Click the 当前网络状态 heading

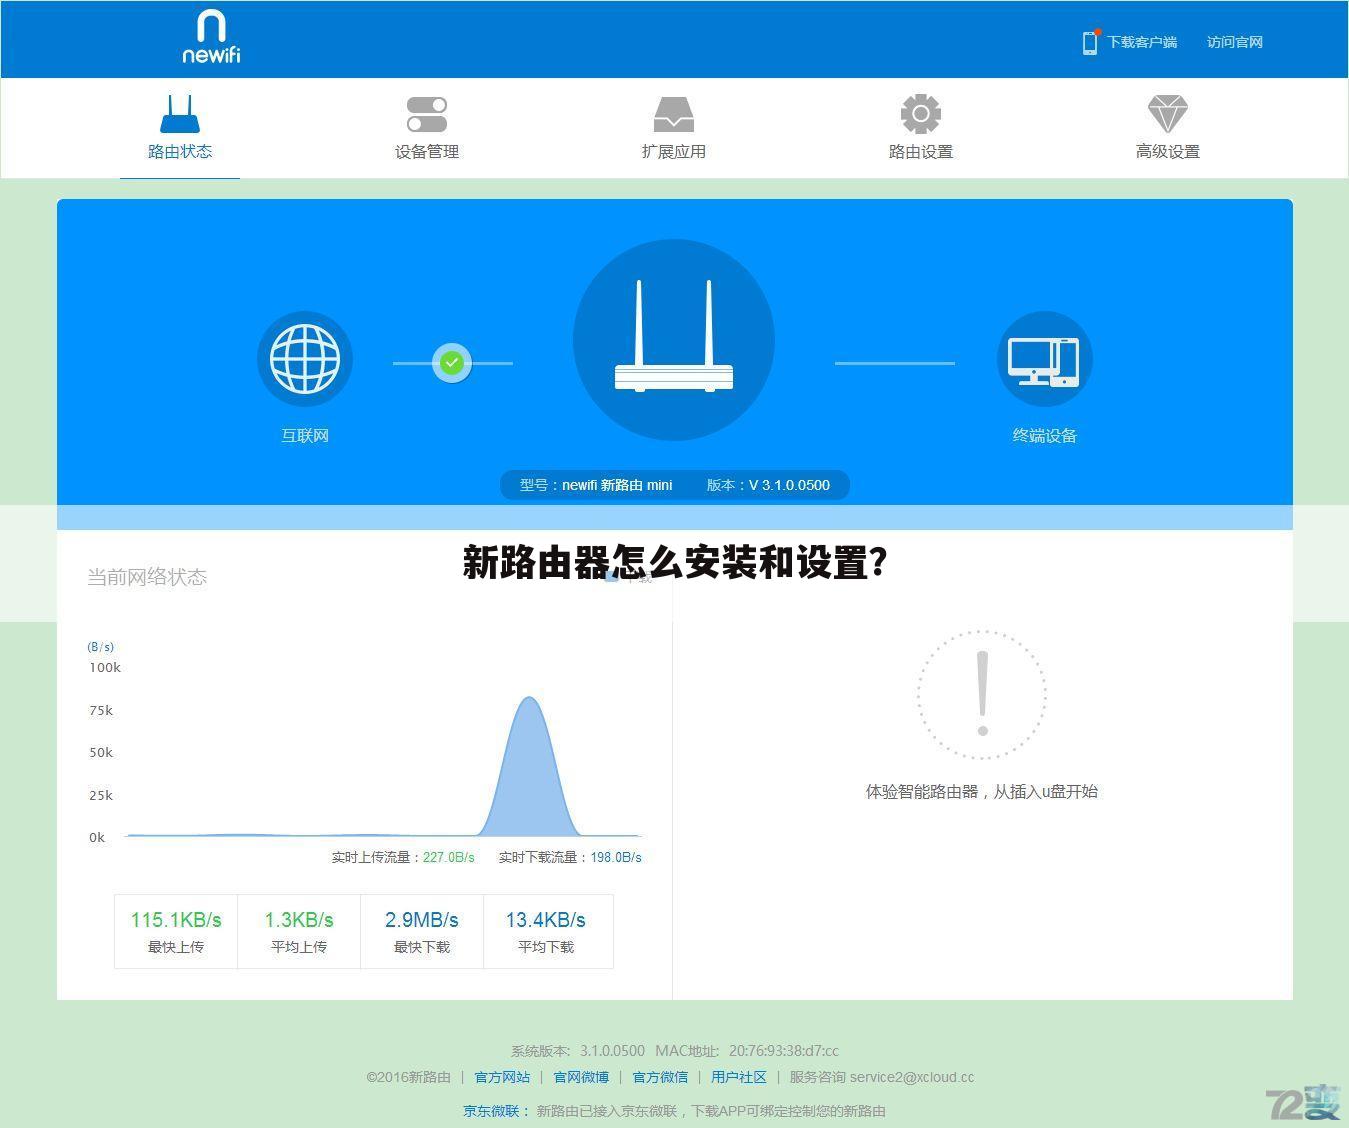tap(147, 577)
